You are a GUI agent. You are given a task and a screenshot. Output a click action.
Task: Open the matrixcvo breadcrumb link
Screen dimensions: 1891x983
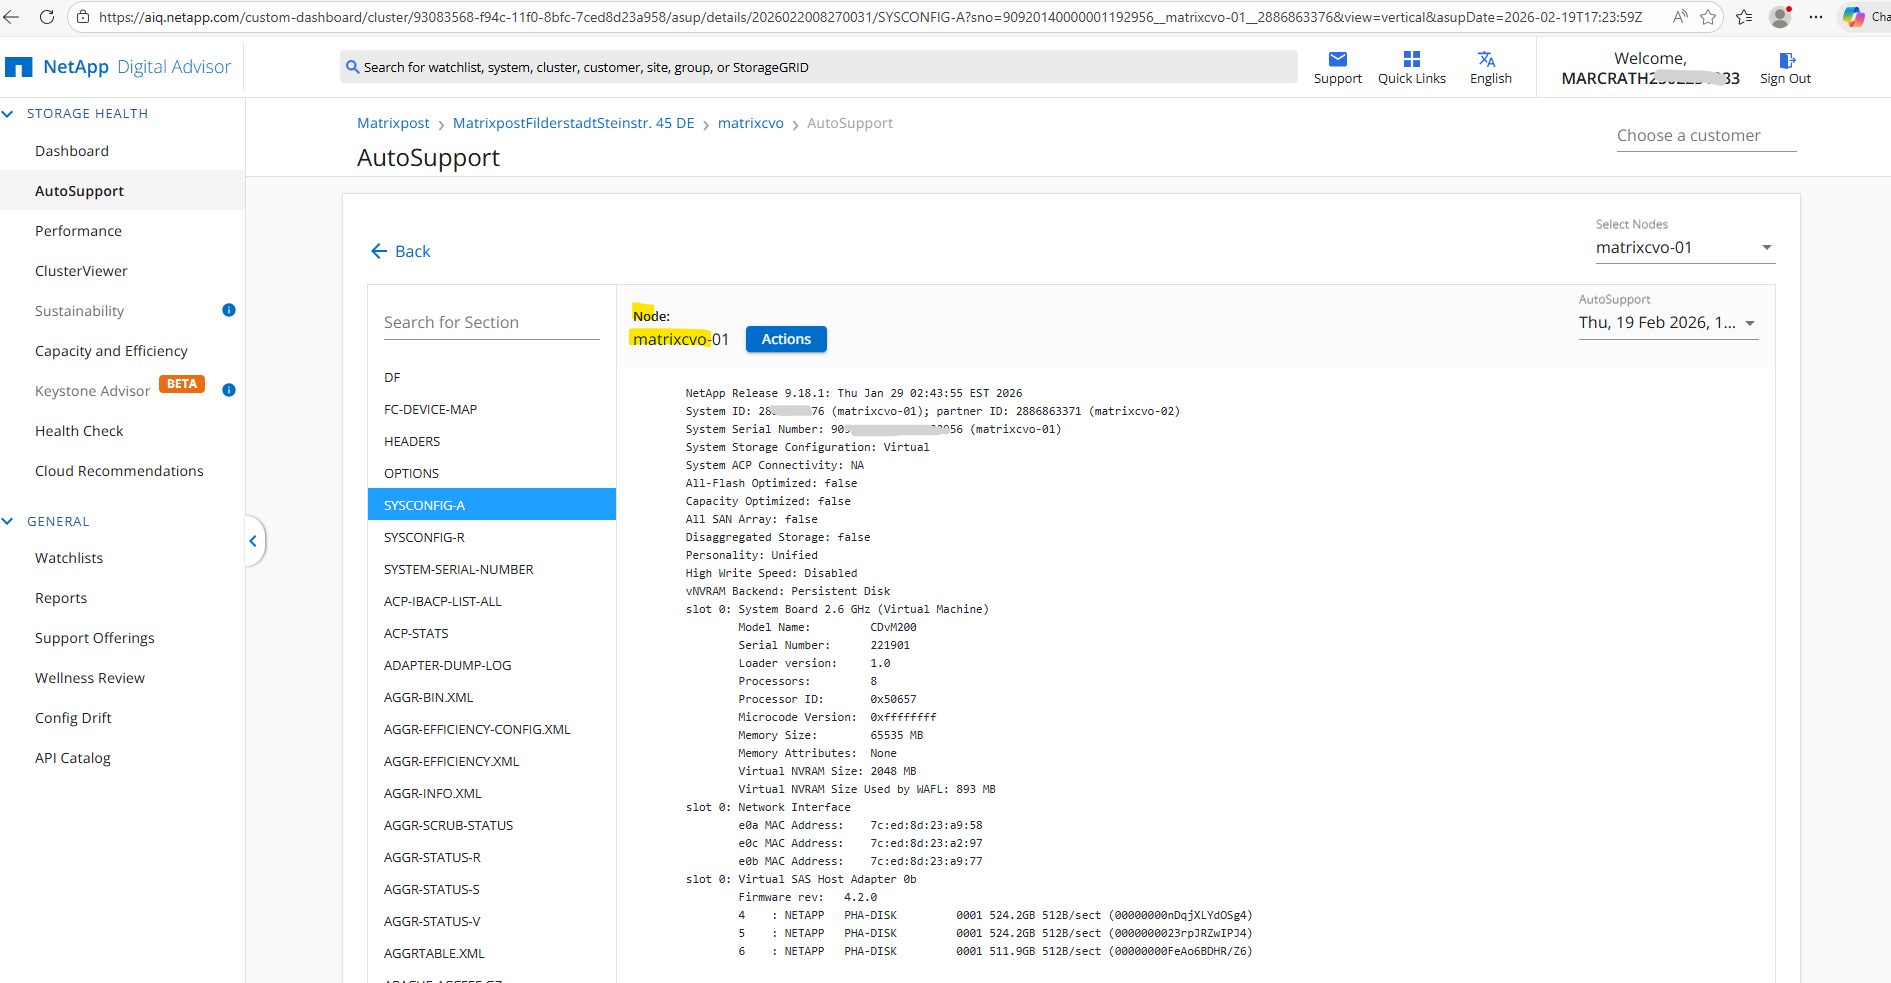[x=750, y=123]
